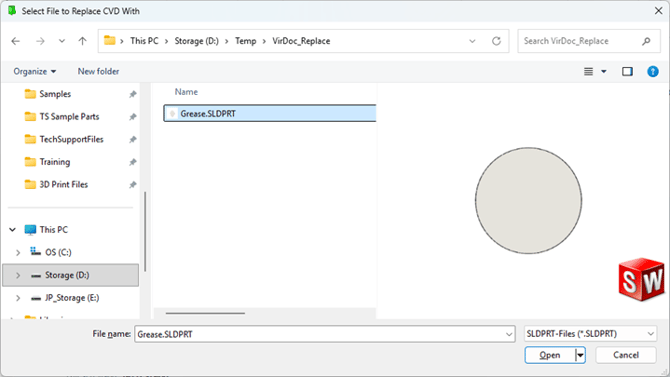Image resolution: width=670 pixels, height=377 pixels.
Task: Click the horizontal file list scrollbar
Action: pyautogui.click(x=205, y=313)
